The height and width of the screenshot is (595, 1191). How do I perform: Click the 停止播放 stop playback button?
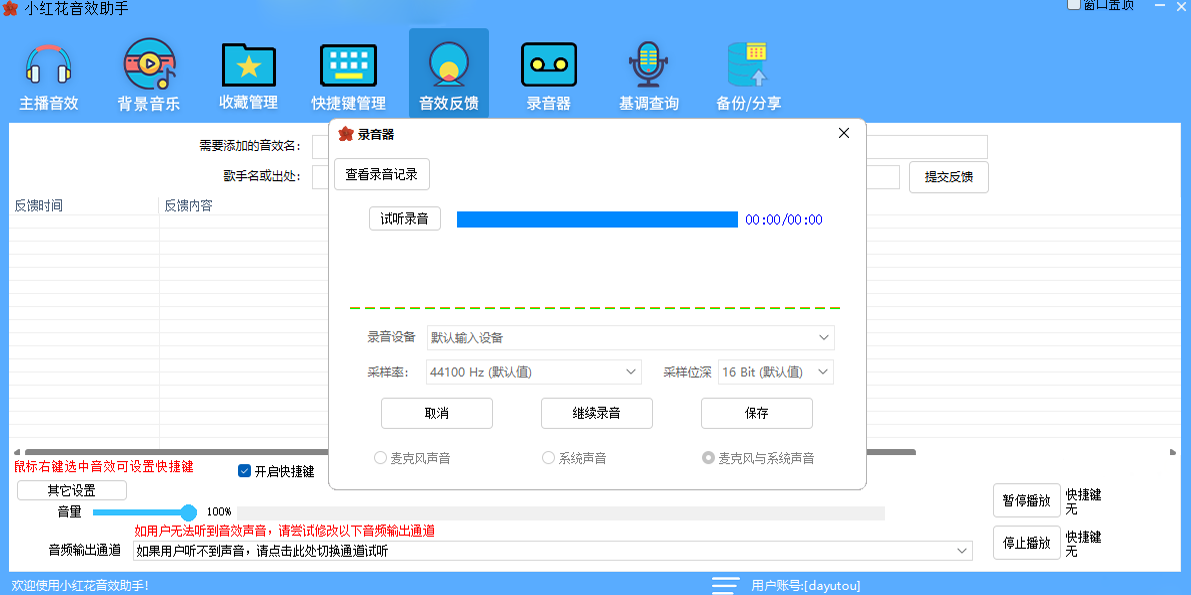(1026, 542)
